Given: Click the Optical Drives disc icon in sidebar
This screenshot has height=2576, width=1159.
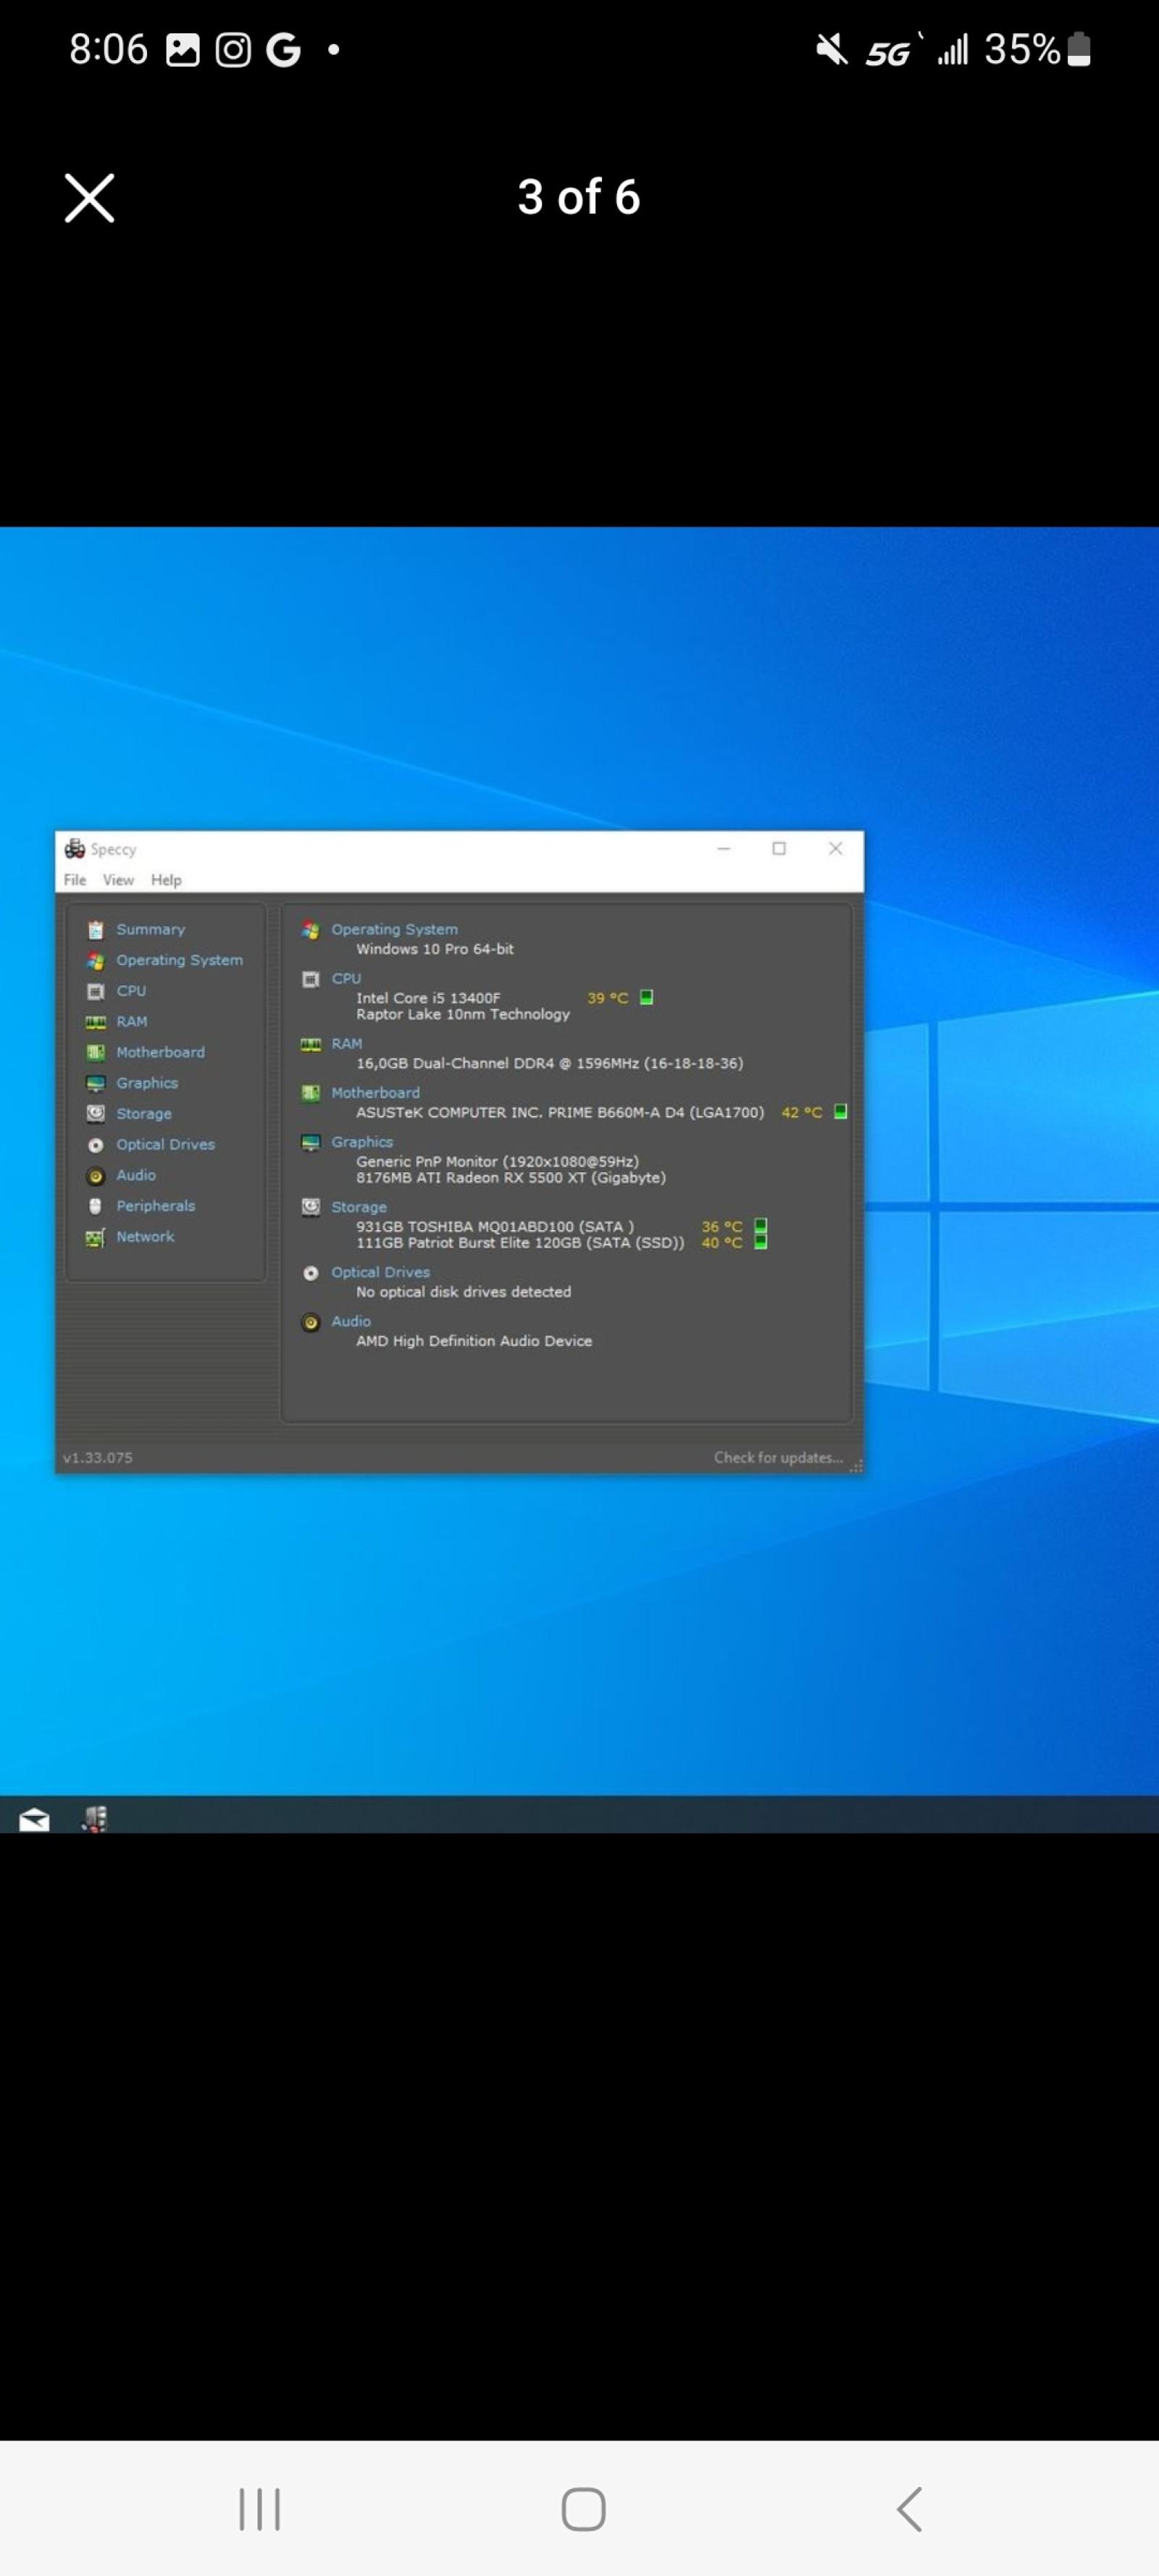Looking at the screenshot, I should [95, 1145].
